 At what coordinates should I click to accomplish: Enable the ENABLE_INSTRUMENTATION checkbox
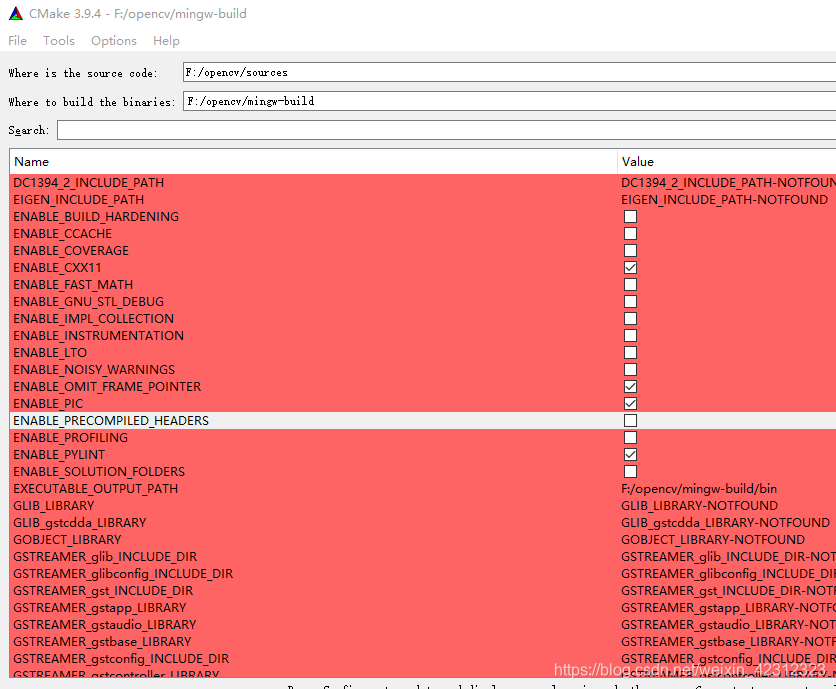pyautogui.click(x=630, y=336)
